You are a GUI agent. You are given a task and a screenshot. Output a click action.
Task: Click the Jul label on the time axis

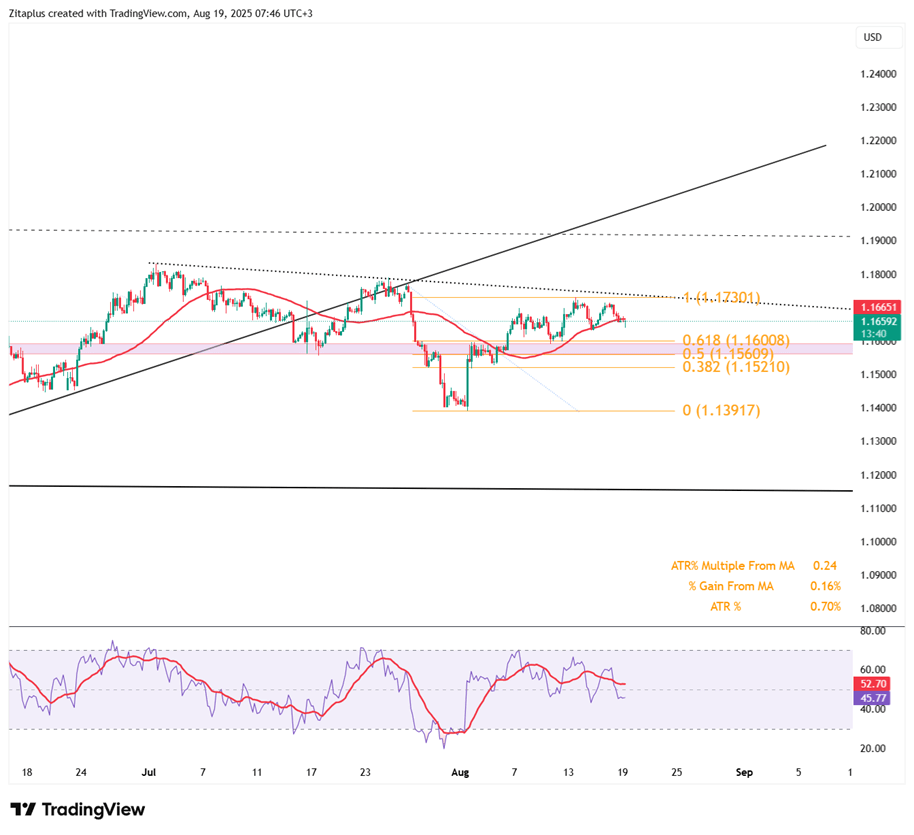[x=150, y=772]
